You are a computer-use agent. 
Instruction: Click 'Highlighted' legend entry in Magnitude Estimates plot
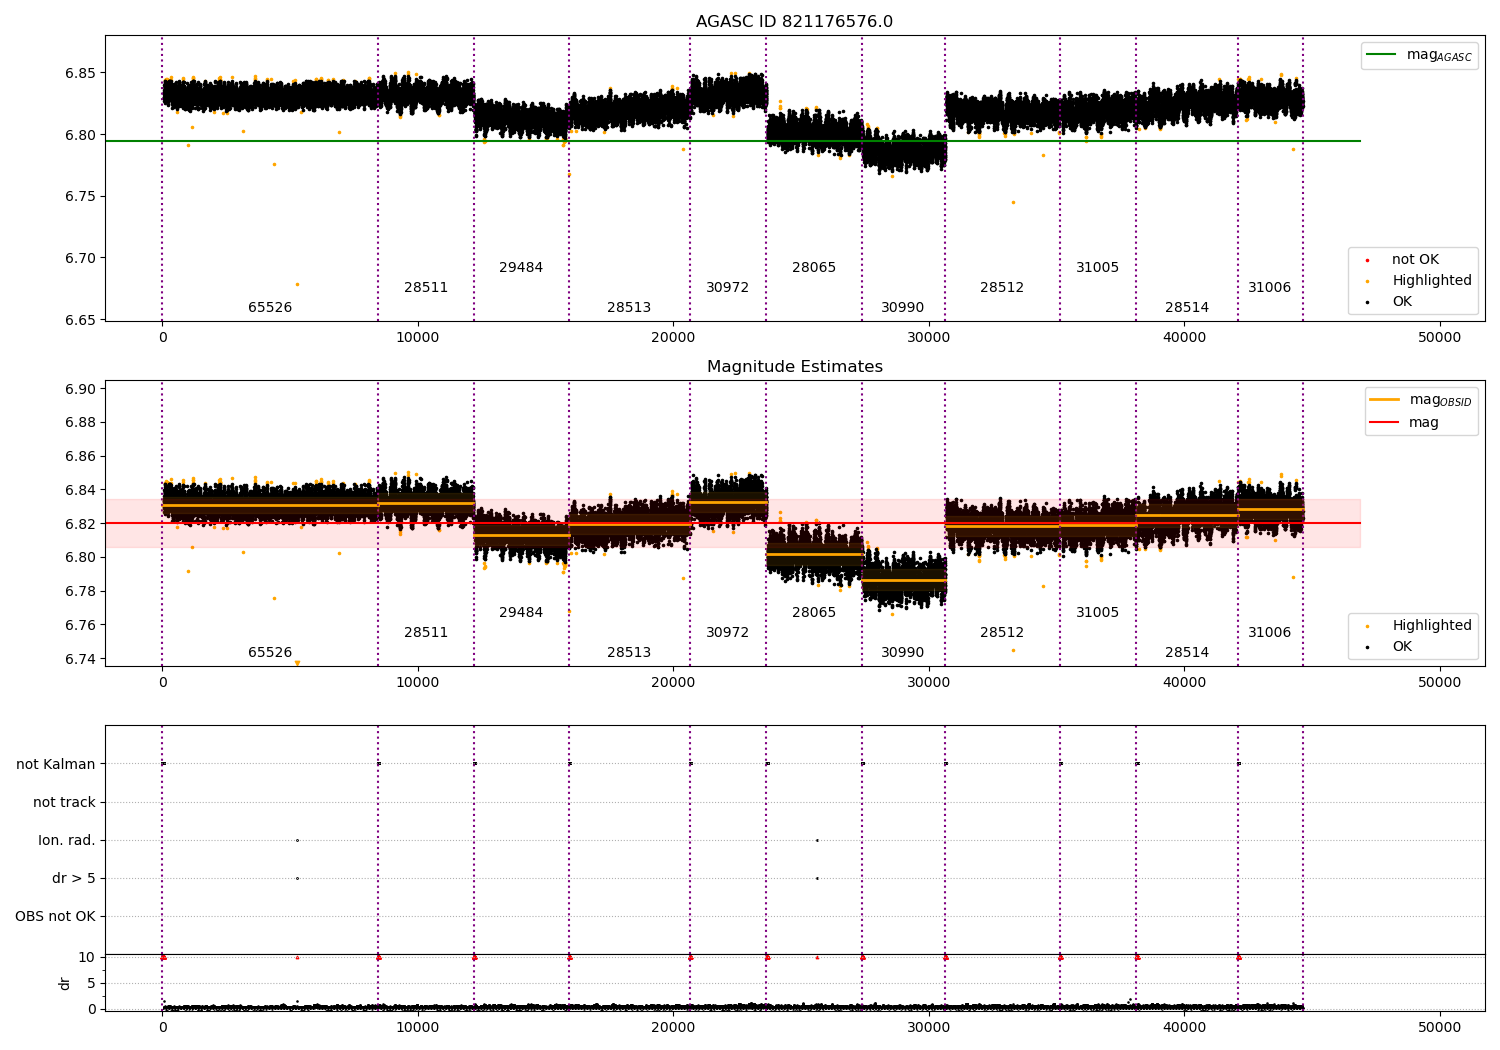pyautogui.click(x=1419, y=626)
